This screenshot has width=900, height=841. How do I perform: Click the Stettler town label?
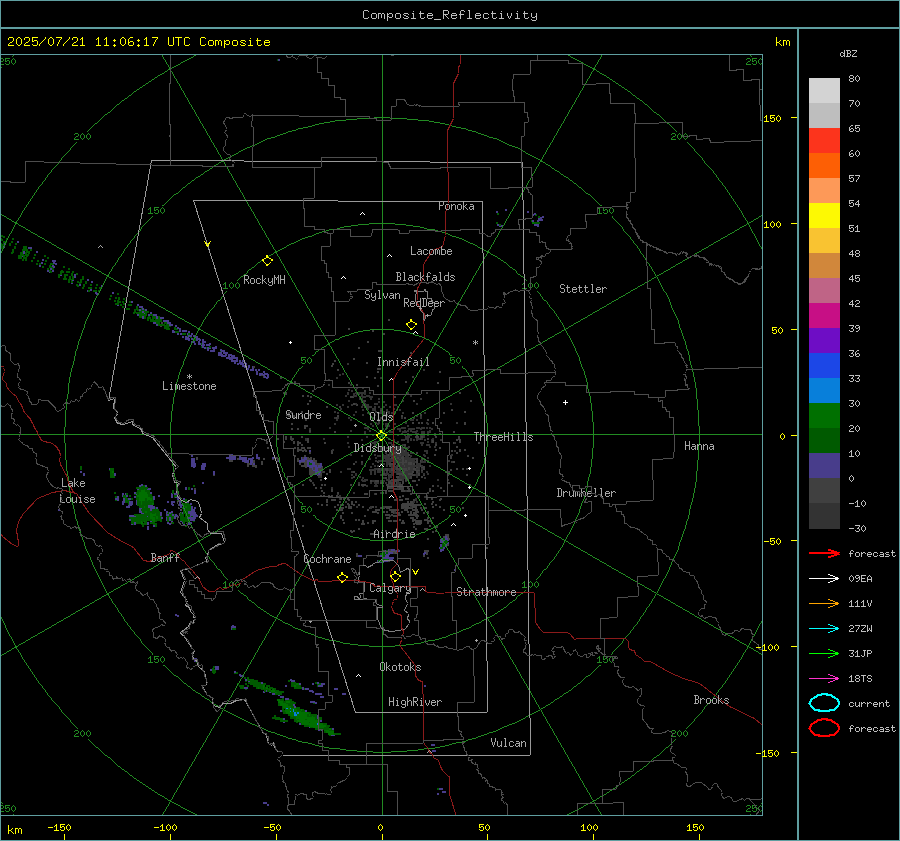click(583, 289)
